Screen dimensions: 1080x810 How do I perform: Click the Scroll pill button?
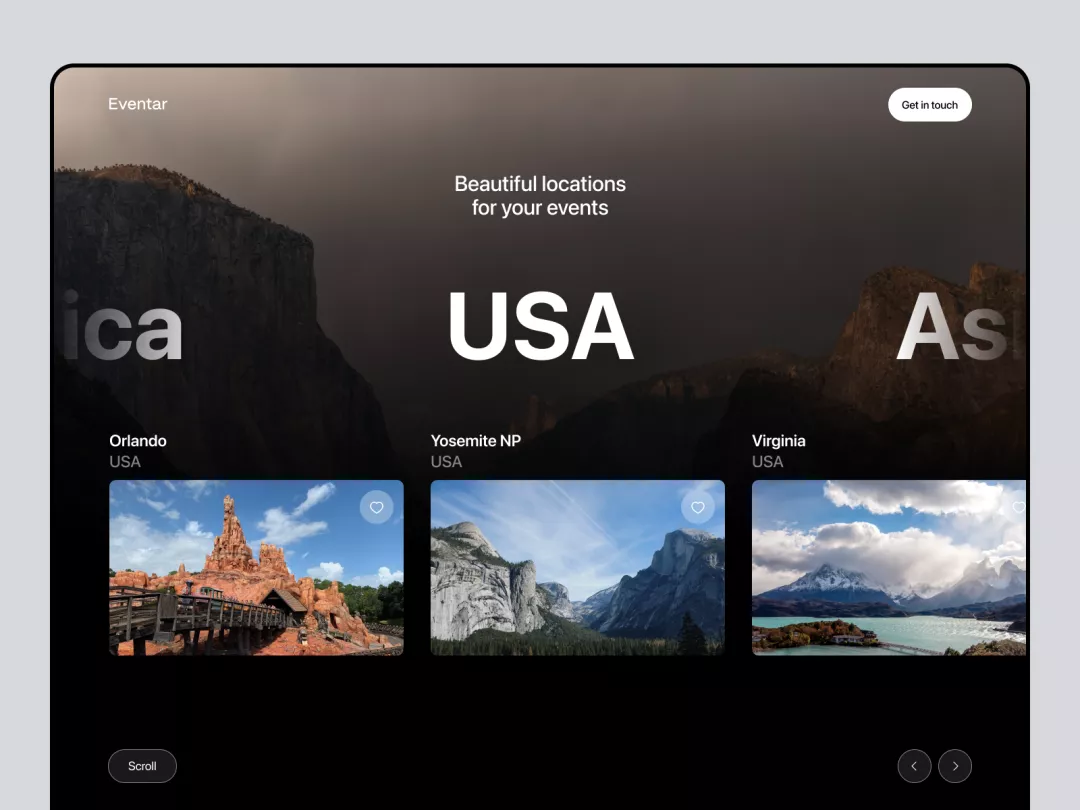tap(142, 766)
